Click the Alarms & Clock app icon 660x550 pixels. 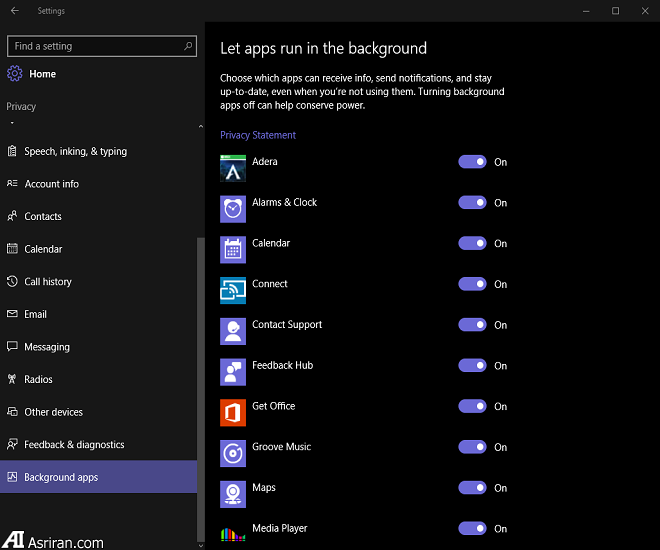pos(233,208)
